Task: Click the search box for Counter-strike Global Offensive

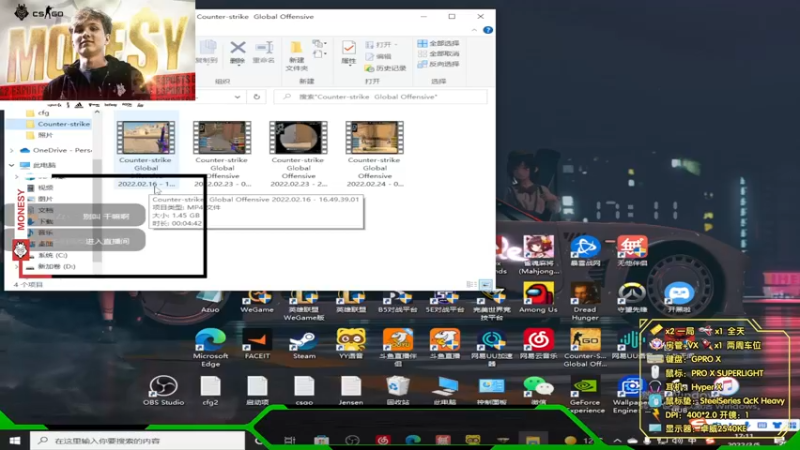Action: 380,96
